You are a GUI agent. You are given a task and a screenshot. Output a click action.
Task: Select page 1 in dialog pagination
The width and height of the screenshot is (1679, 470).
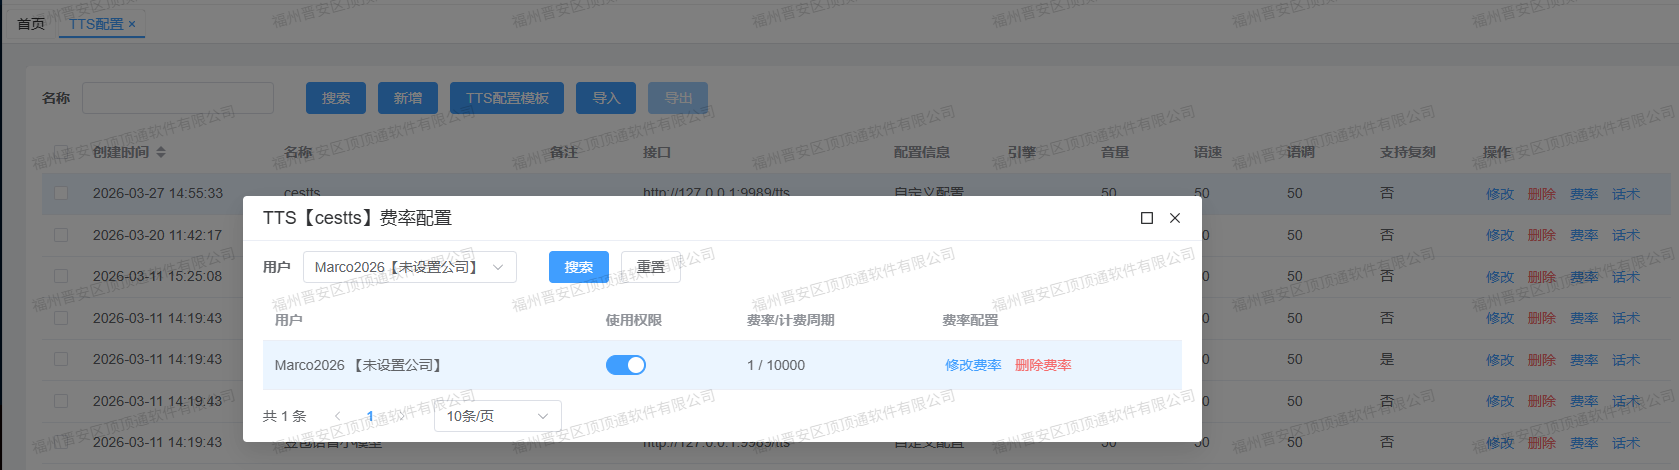pyautogui.click(x=370, y=416)
